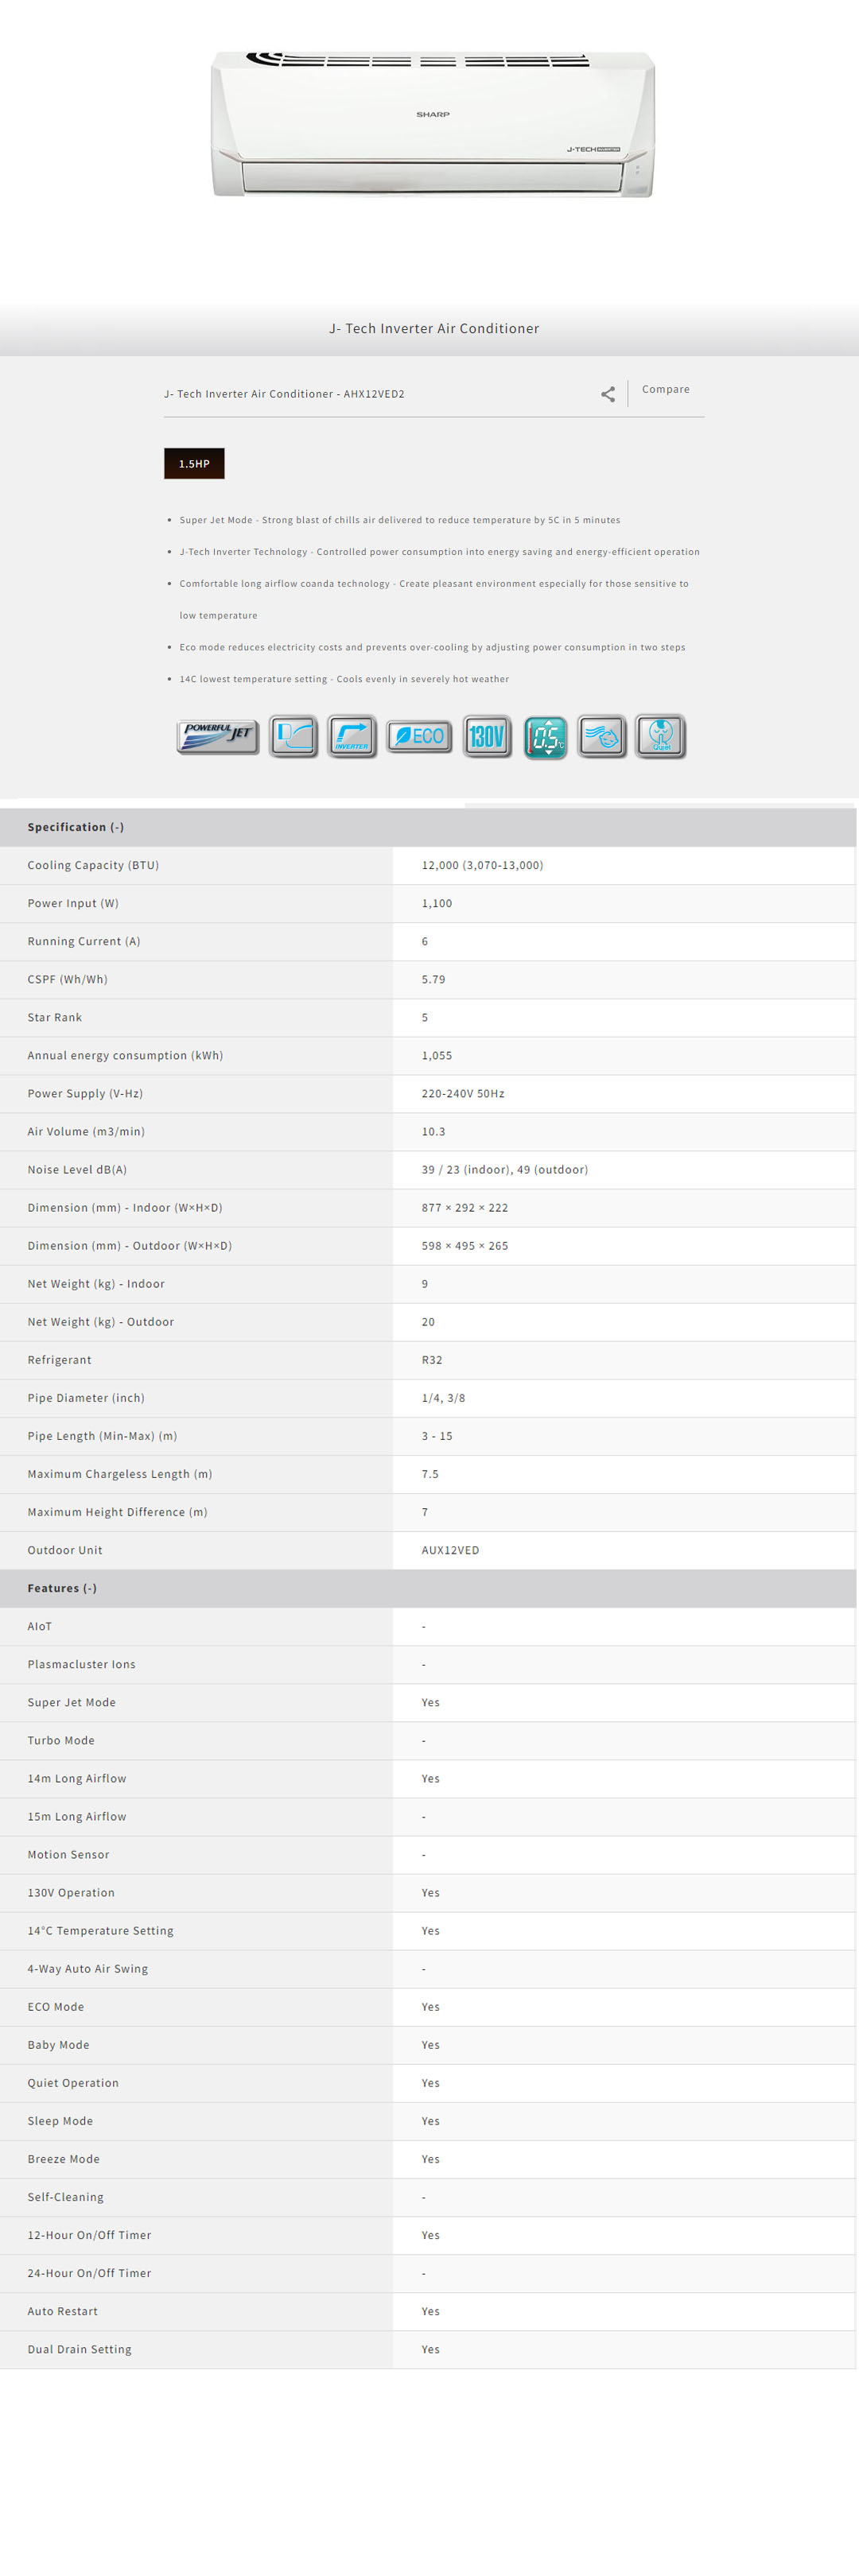This screenshot has width=859, height=2576.
Task: Click the Sharp air conditioner product image
Action: (x=432, y=124)
